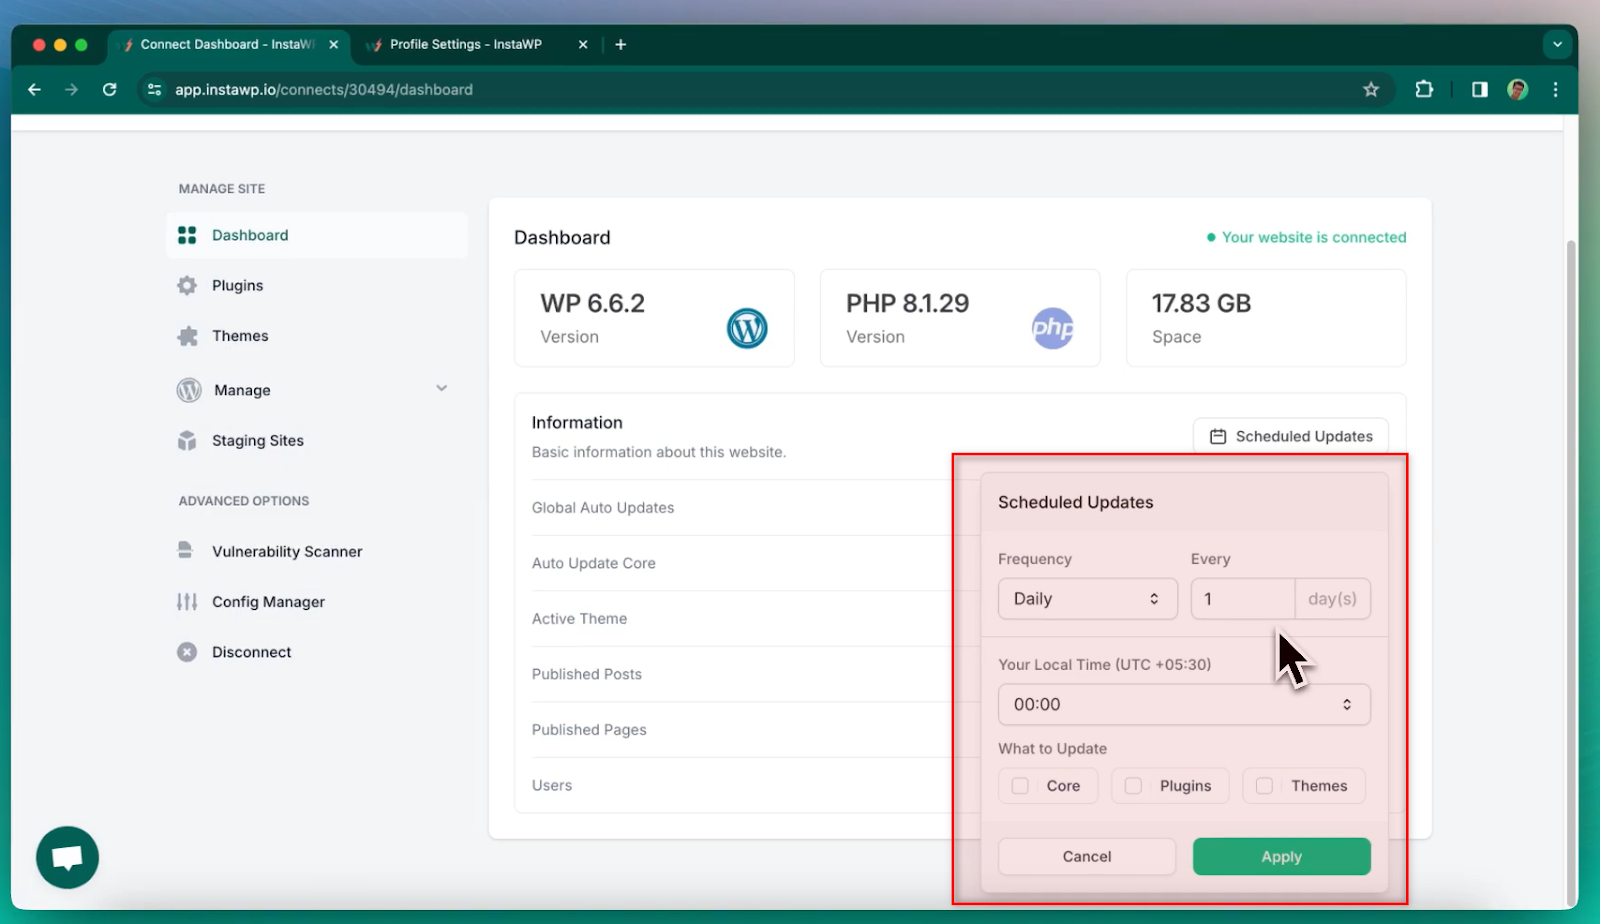Click Disconnect in advanced options
1600x924 pixels.
click(251, 652)
